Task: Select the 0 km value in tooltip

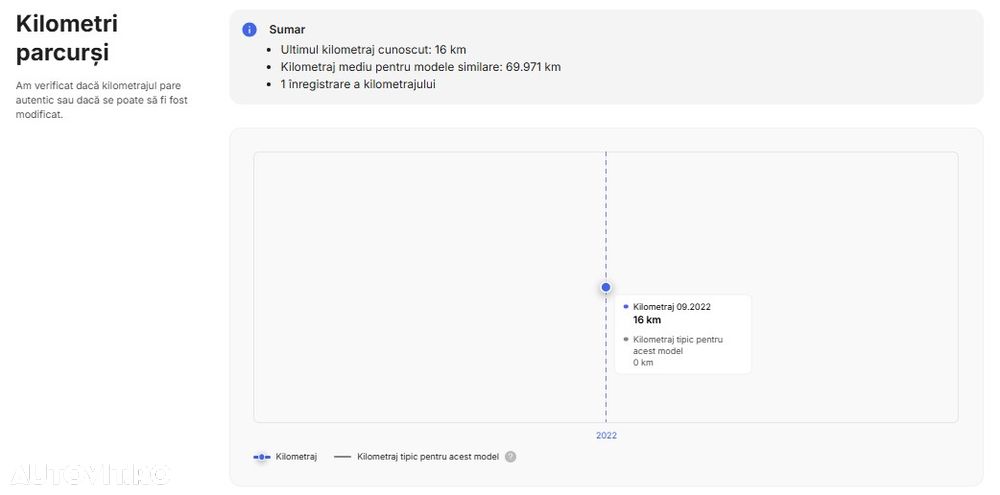Action: [x=643, y=363]
